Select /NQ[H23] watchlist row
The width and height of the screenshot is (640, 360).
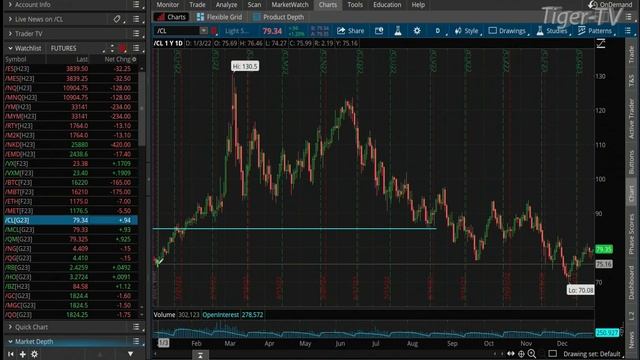(x=71, y=88)
